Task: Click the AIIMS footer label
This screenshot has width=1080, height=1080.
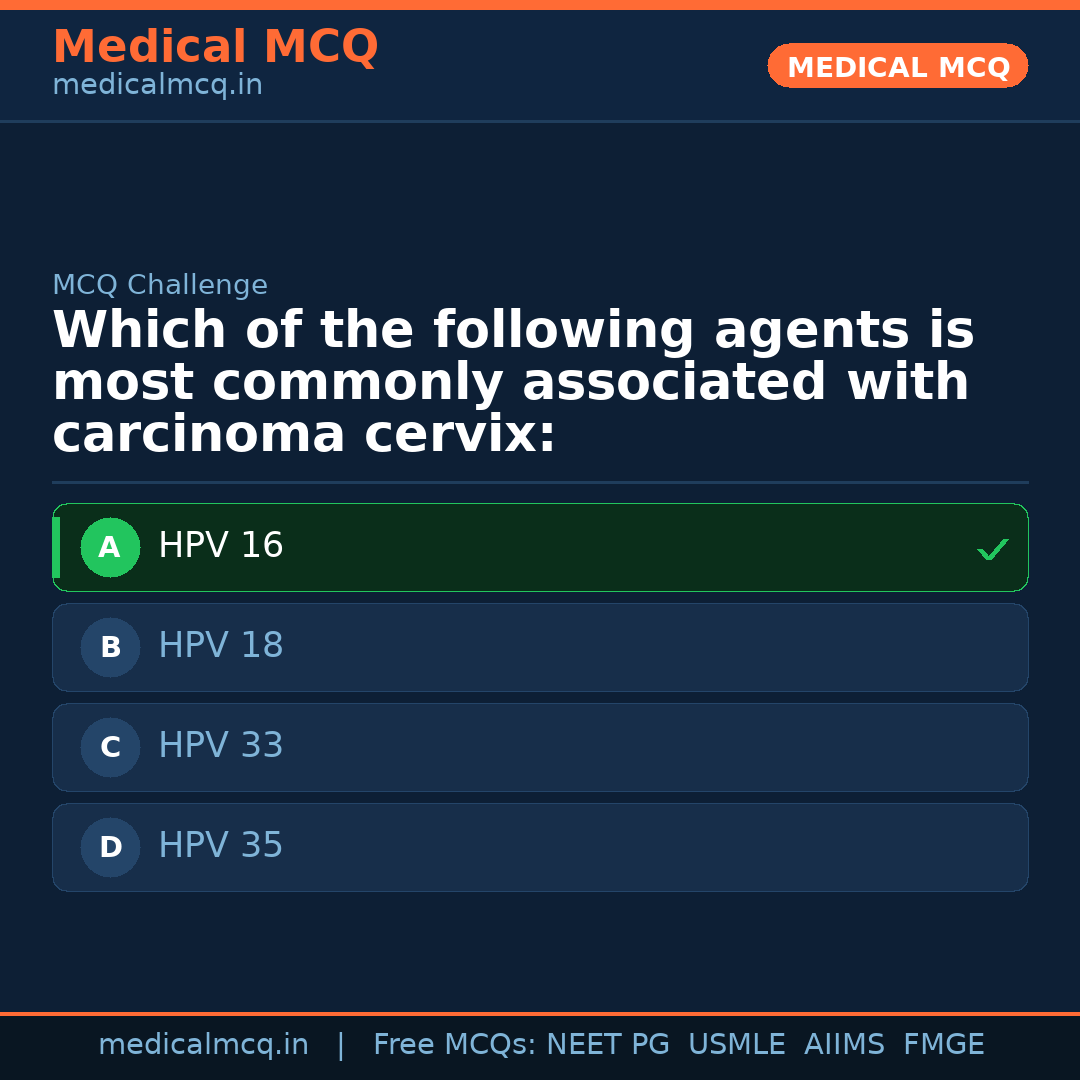Action: point(844,1045)
